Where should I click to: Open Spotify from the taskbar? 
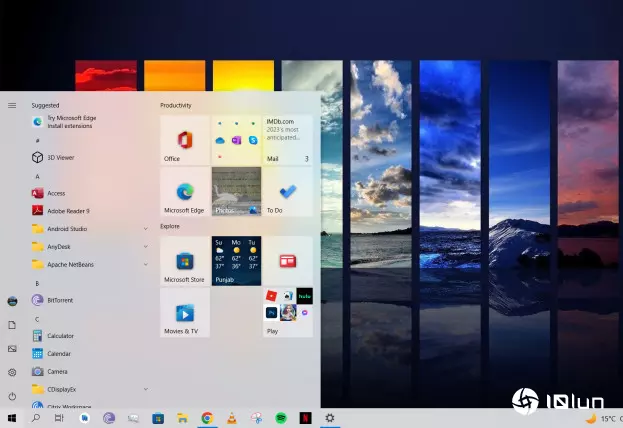[x=281, y=418]
